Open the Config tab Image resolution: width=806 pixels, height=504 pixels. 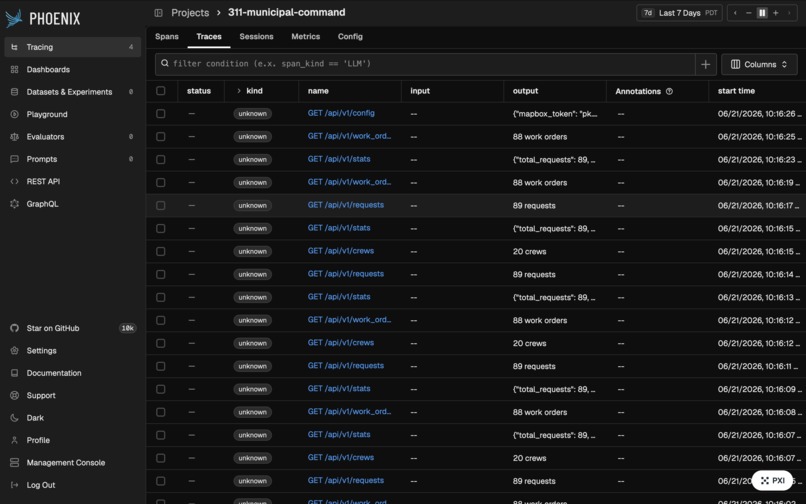[x=350, y=37]
